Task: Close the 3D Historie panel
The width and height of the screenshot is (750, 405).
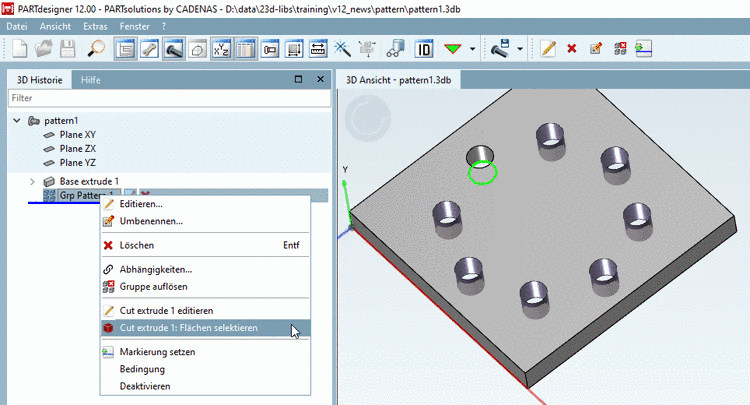Action: pos(320,79)
